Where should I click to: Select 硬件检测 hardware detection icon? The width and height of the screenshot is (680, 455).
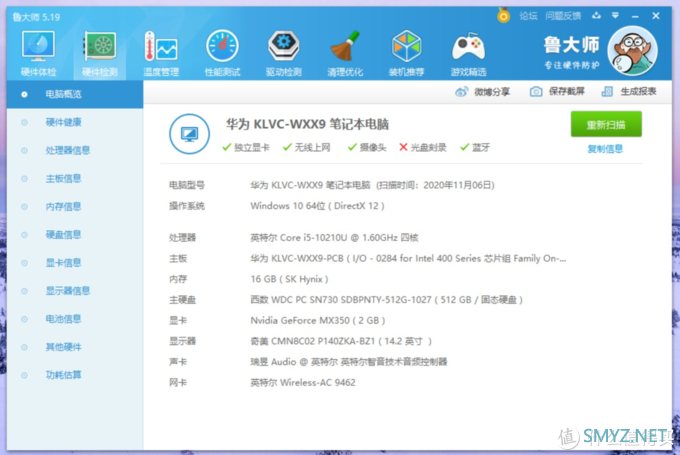[x=99, y=53]
